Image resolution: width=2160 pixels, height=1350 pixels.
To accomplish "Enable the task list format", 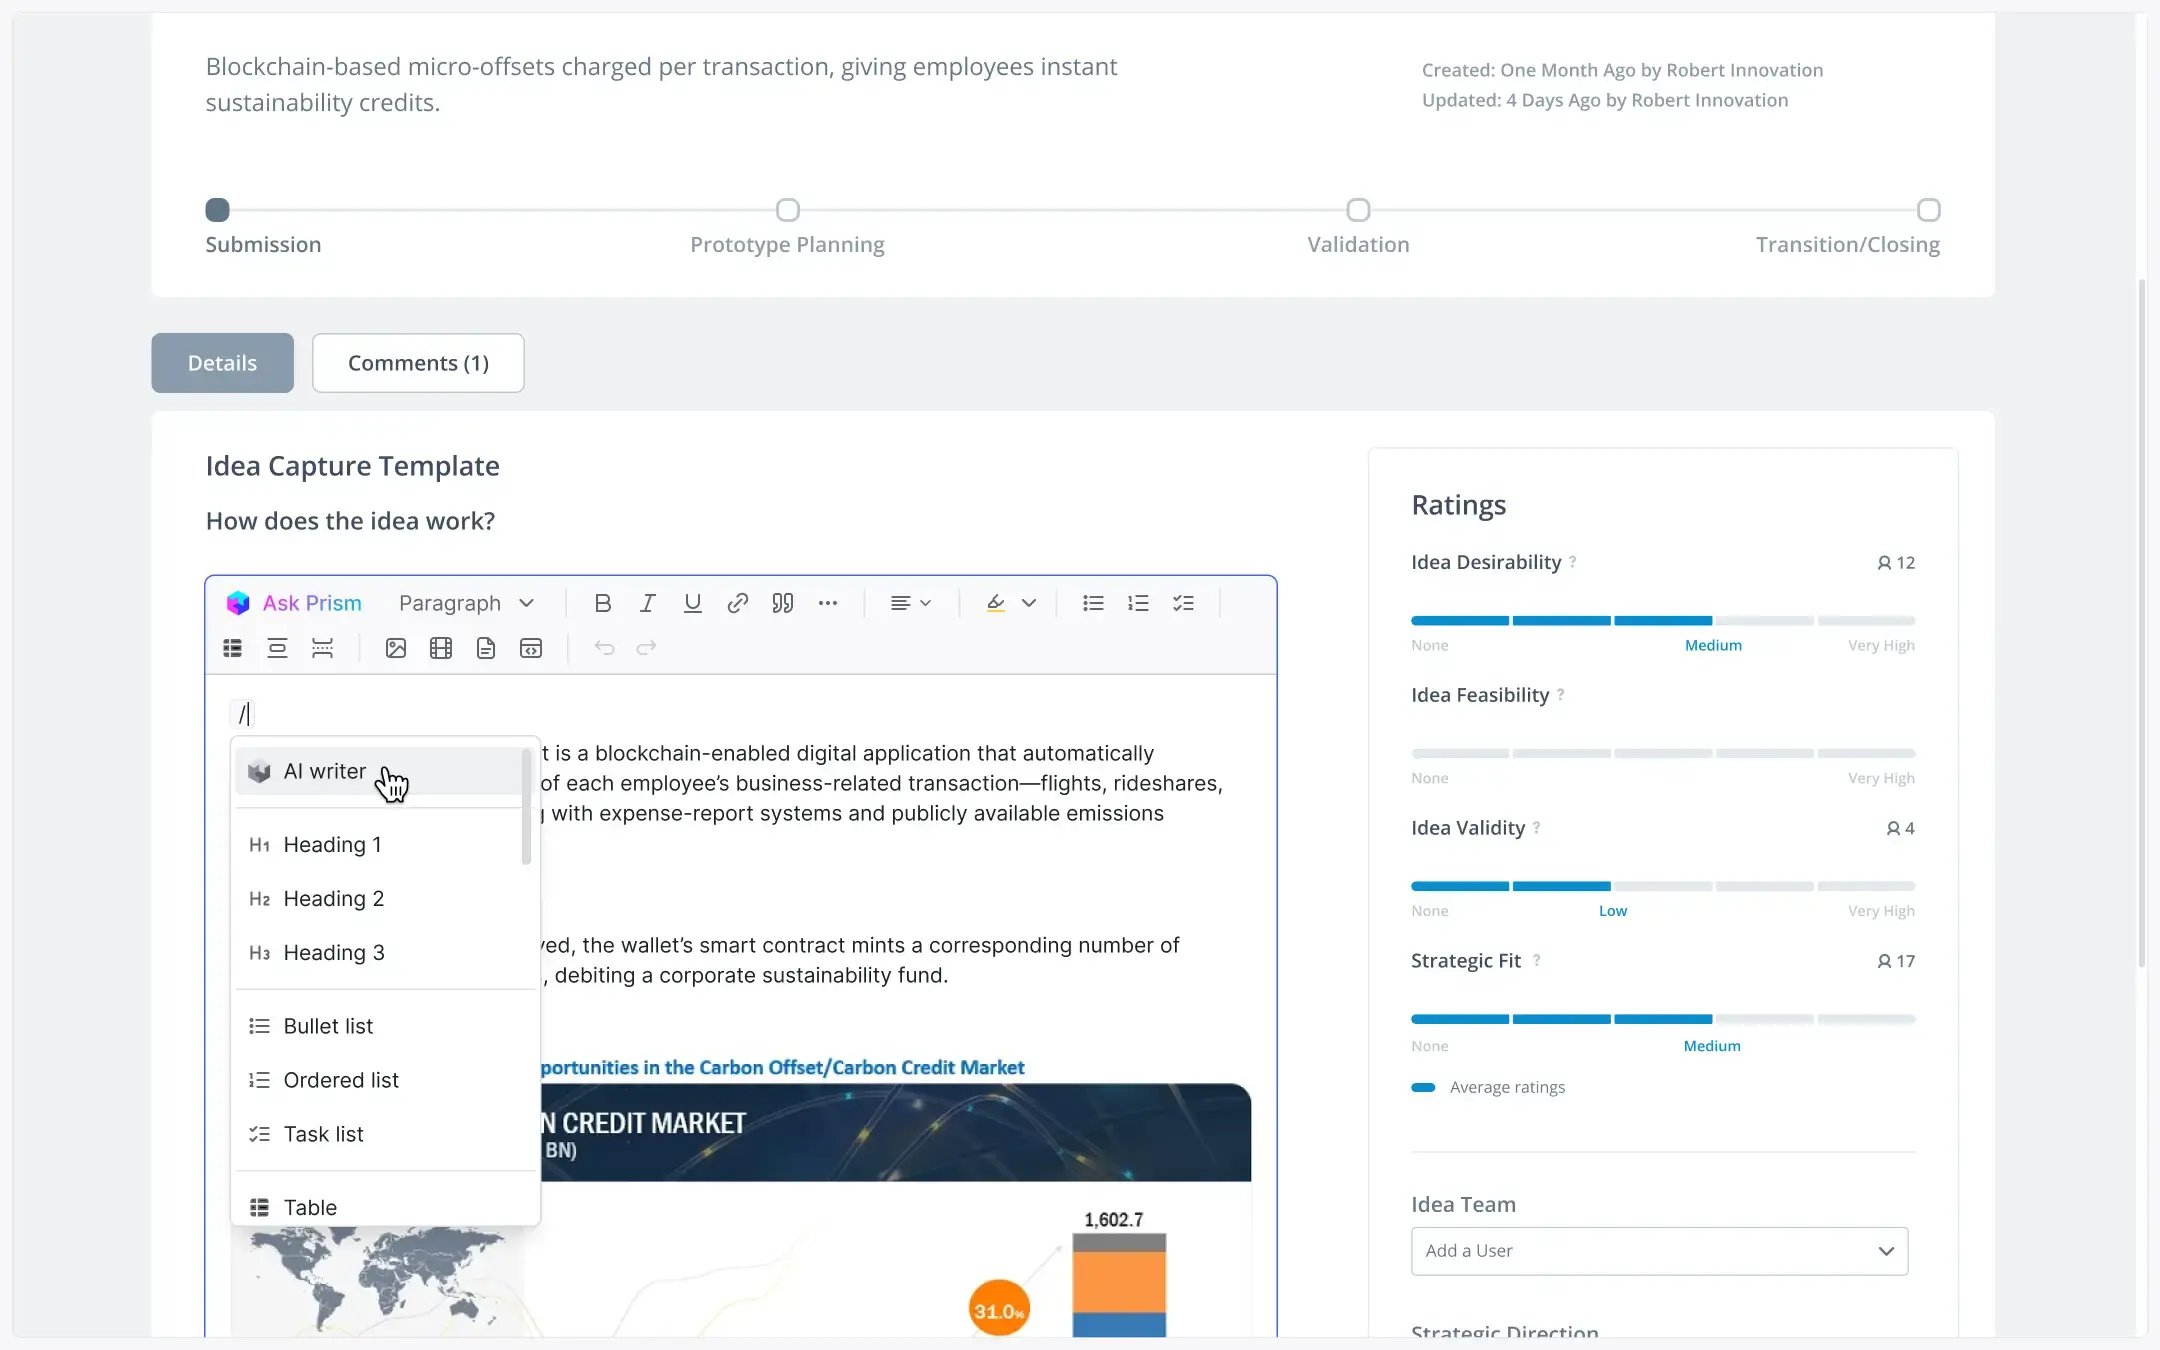I will tap(1183, 602).
